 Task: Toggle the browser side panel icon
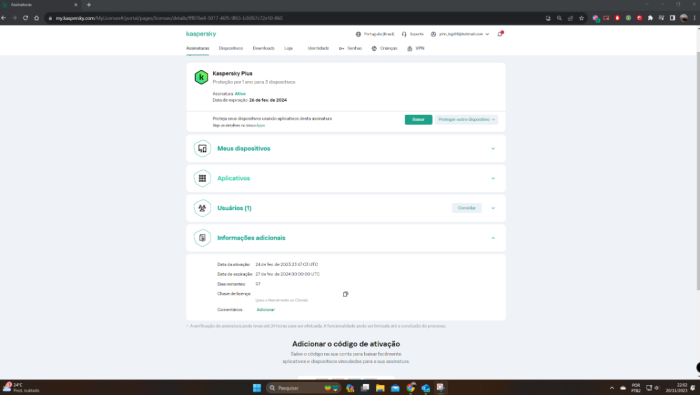[672, 18]
